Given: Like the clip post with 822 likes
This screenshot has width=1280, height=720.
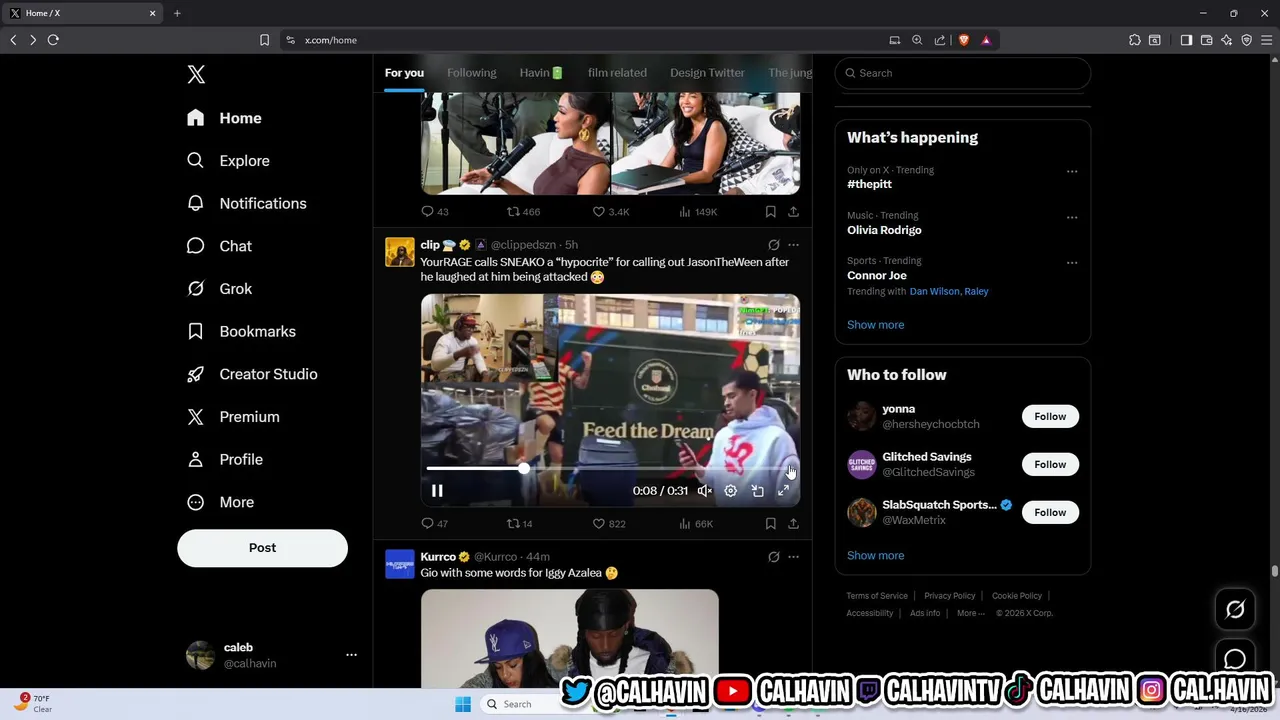Looking at the screenshot, I should (x=599, y=524).
